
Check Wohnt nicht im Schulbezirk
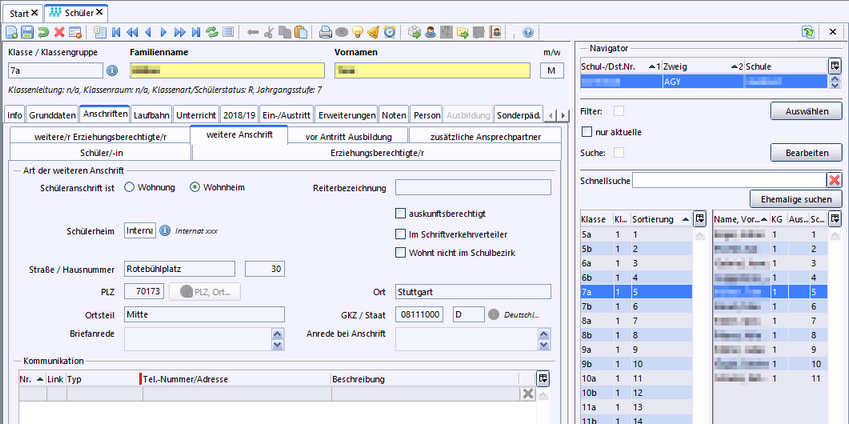[402, 252]
